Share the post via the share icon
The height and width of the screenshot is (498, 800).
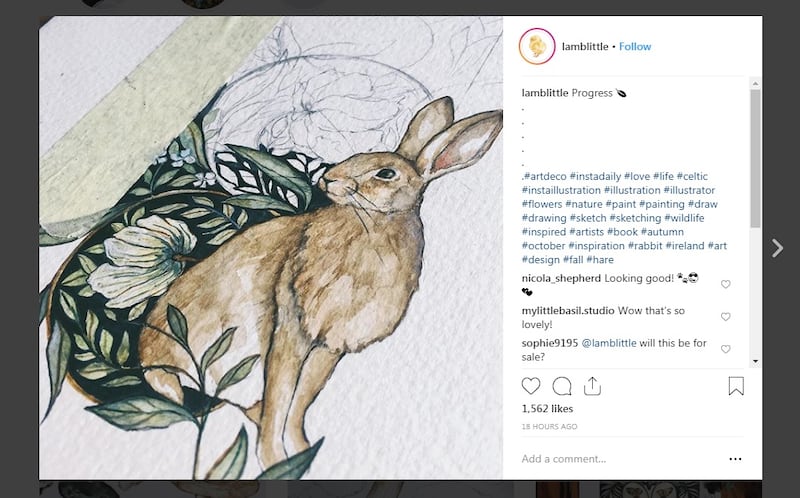(x=592, y=386)
